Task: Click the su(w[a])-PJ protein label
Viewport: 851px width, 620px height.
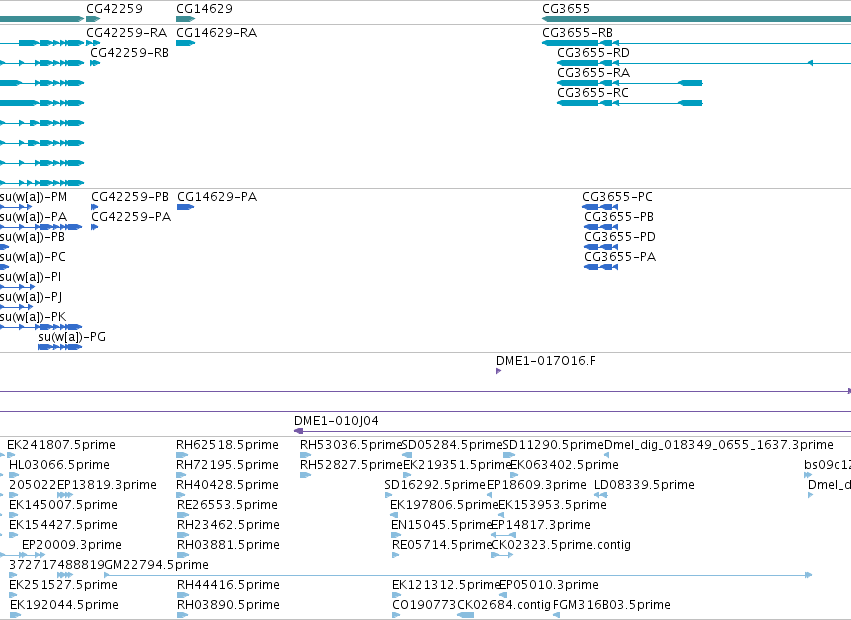Action: pyautogui.click(x=31, y=297)
